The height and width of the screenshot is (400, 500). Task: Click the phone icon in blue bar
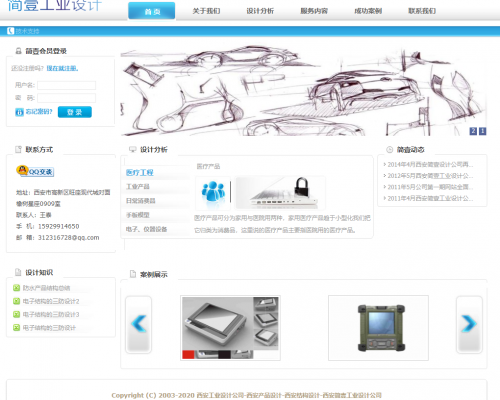pyautogui.click(x=11, y=31)
